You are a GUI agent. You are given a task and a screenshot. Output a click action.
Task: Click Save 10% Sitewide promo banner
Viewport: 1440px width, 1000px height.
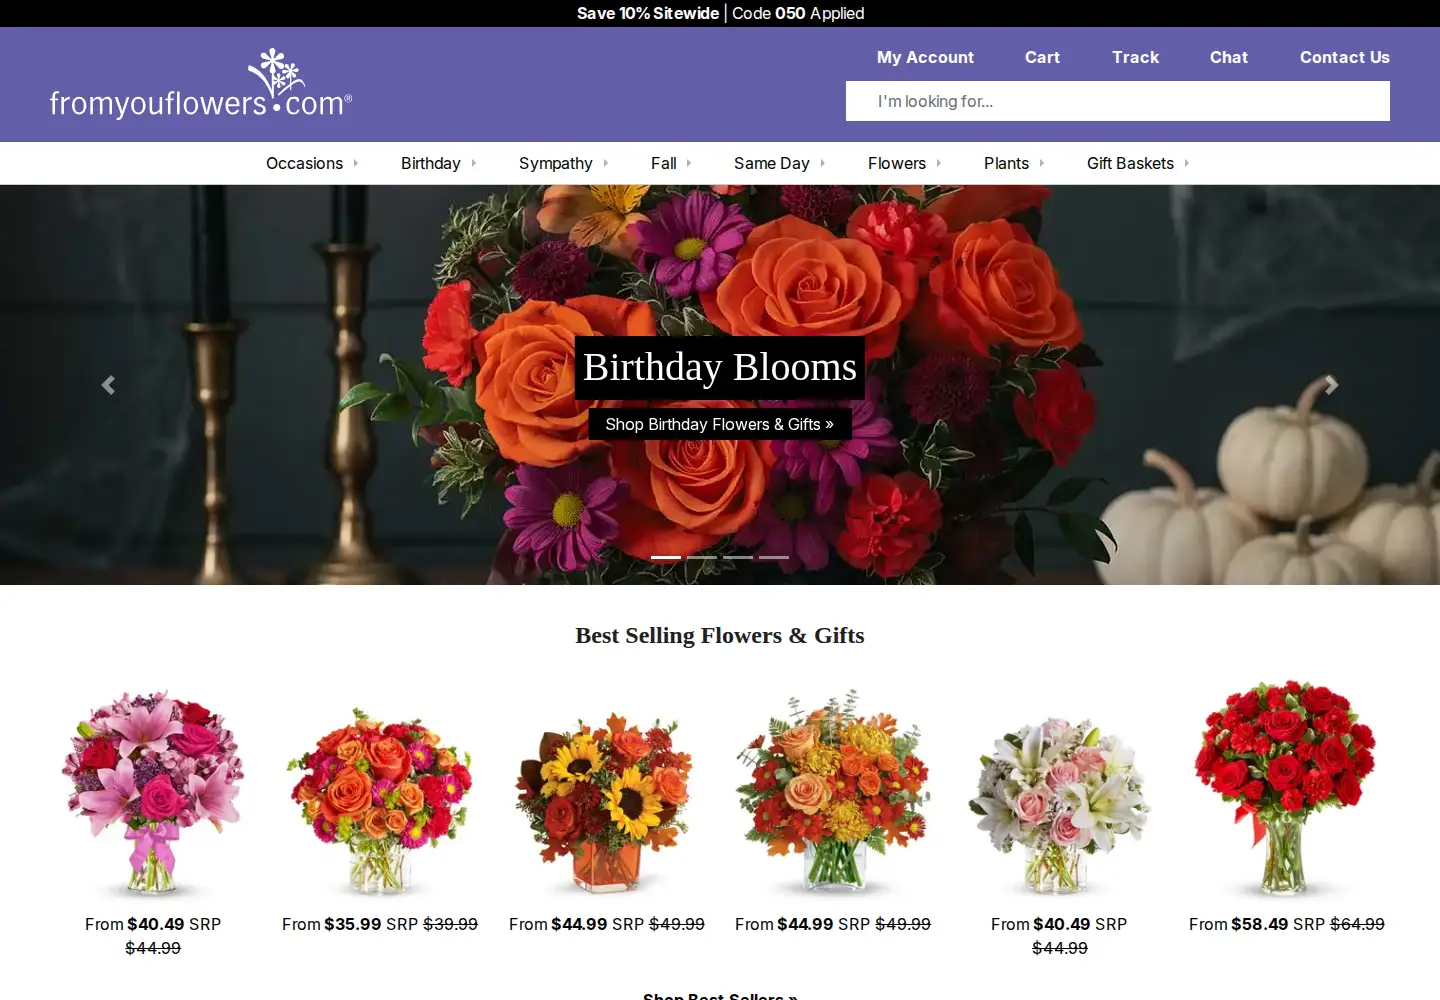pyautogui.click(x=720, y=13)
